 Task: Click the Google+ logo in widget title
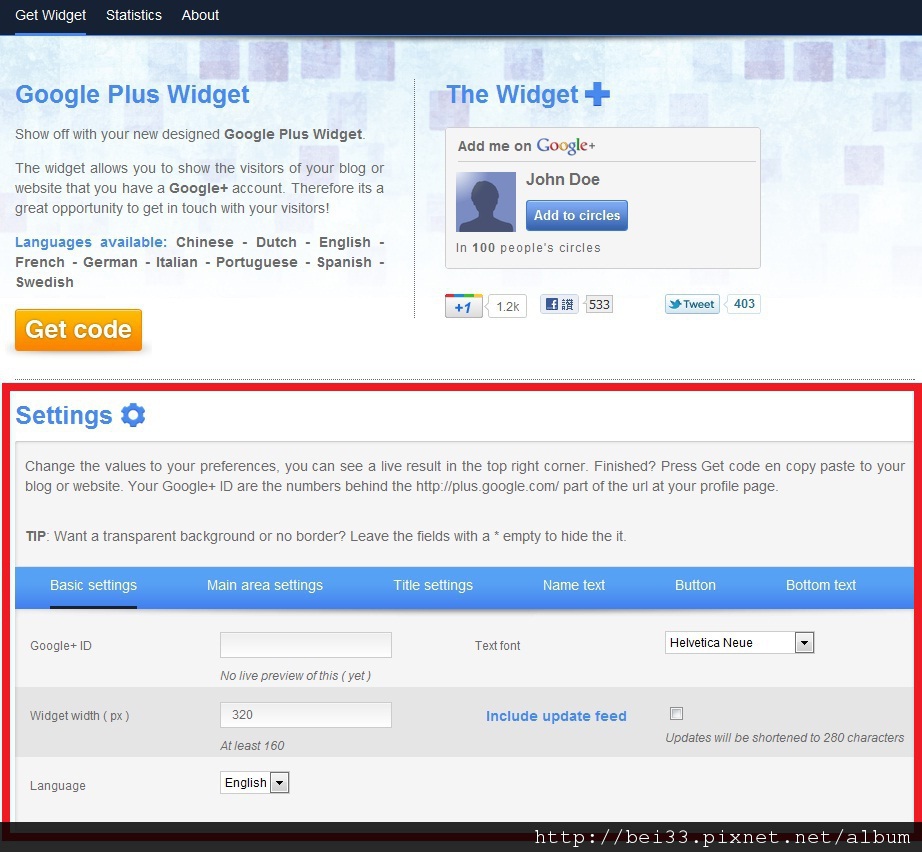[x=566, y=145]
